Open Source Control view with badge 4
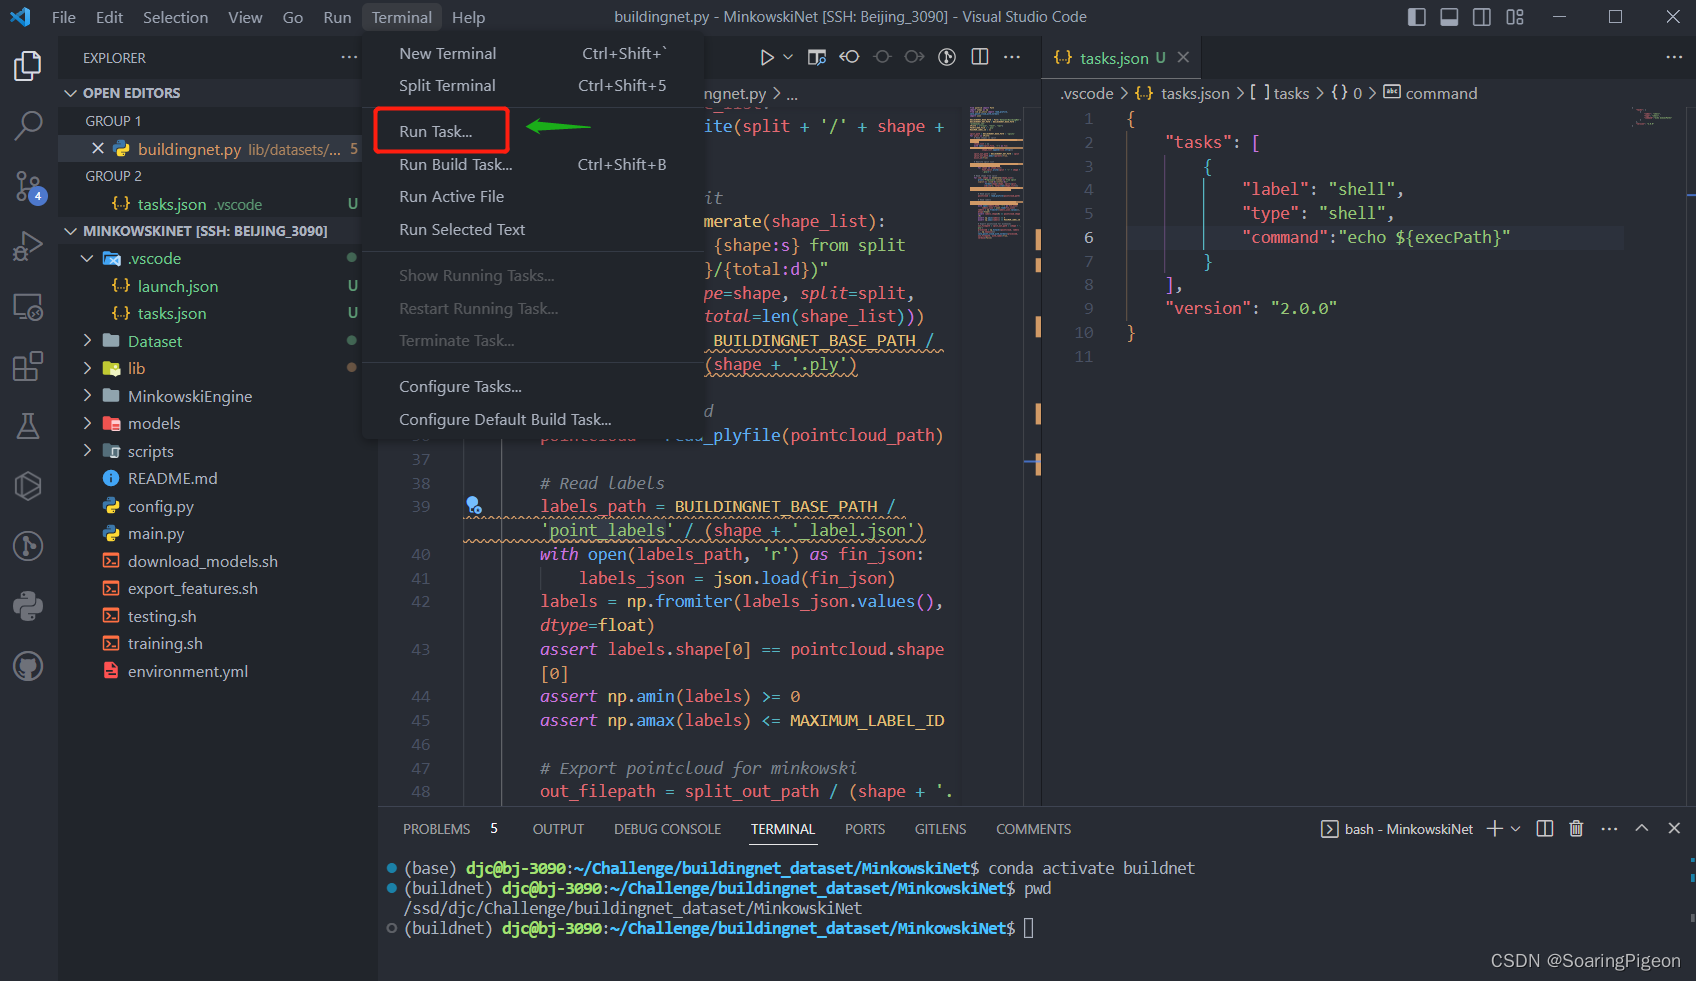 coord(28,186)
